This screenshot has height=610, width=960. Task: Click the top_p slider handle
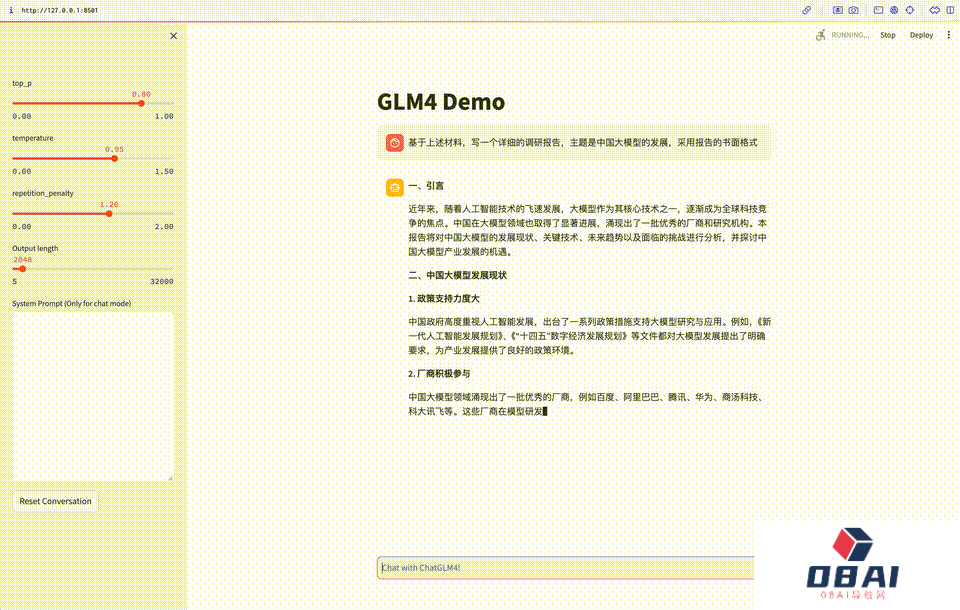pyautogui.click(x=141, y=103)
